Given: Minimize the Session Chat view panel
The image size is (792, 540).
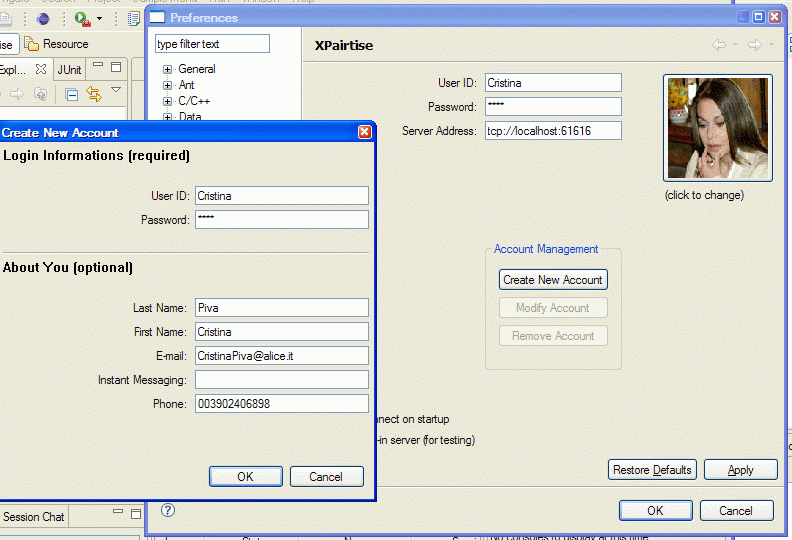Looking at the screenshot, I should click(117, 514).
